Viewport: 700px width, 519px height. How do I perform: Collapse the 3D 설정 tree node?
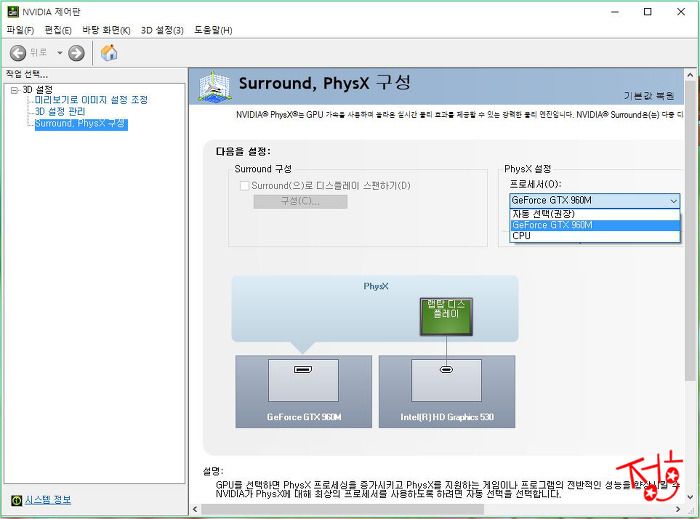[x=14, y=90]
